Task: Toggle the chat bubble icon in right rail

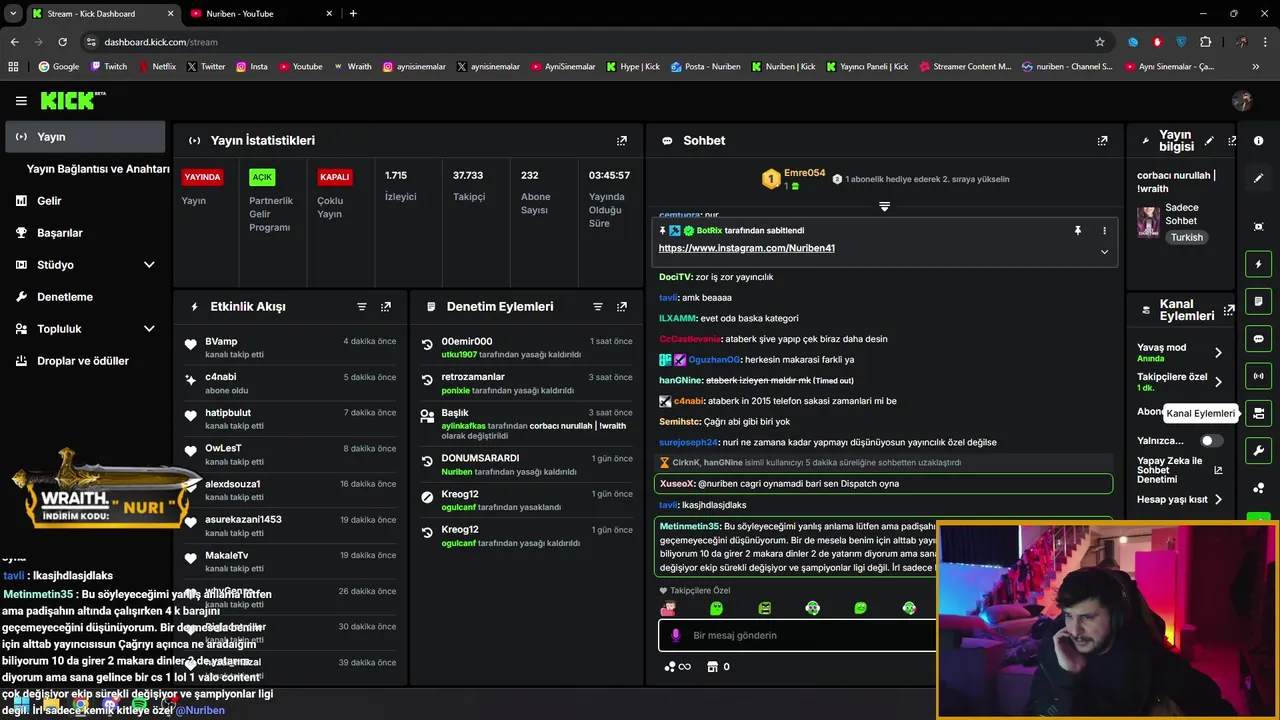Action: coord(1258,339)
